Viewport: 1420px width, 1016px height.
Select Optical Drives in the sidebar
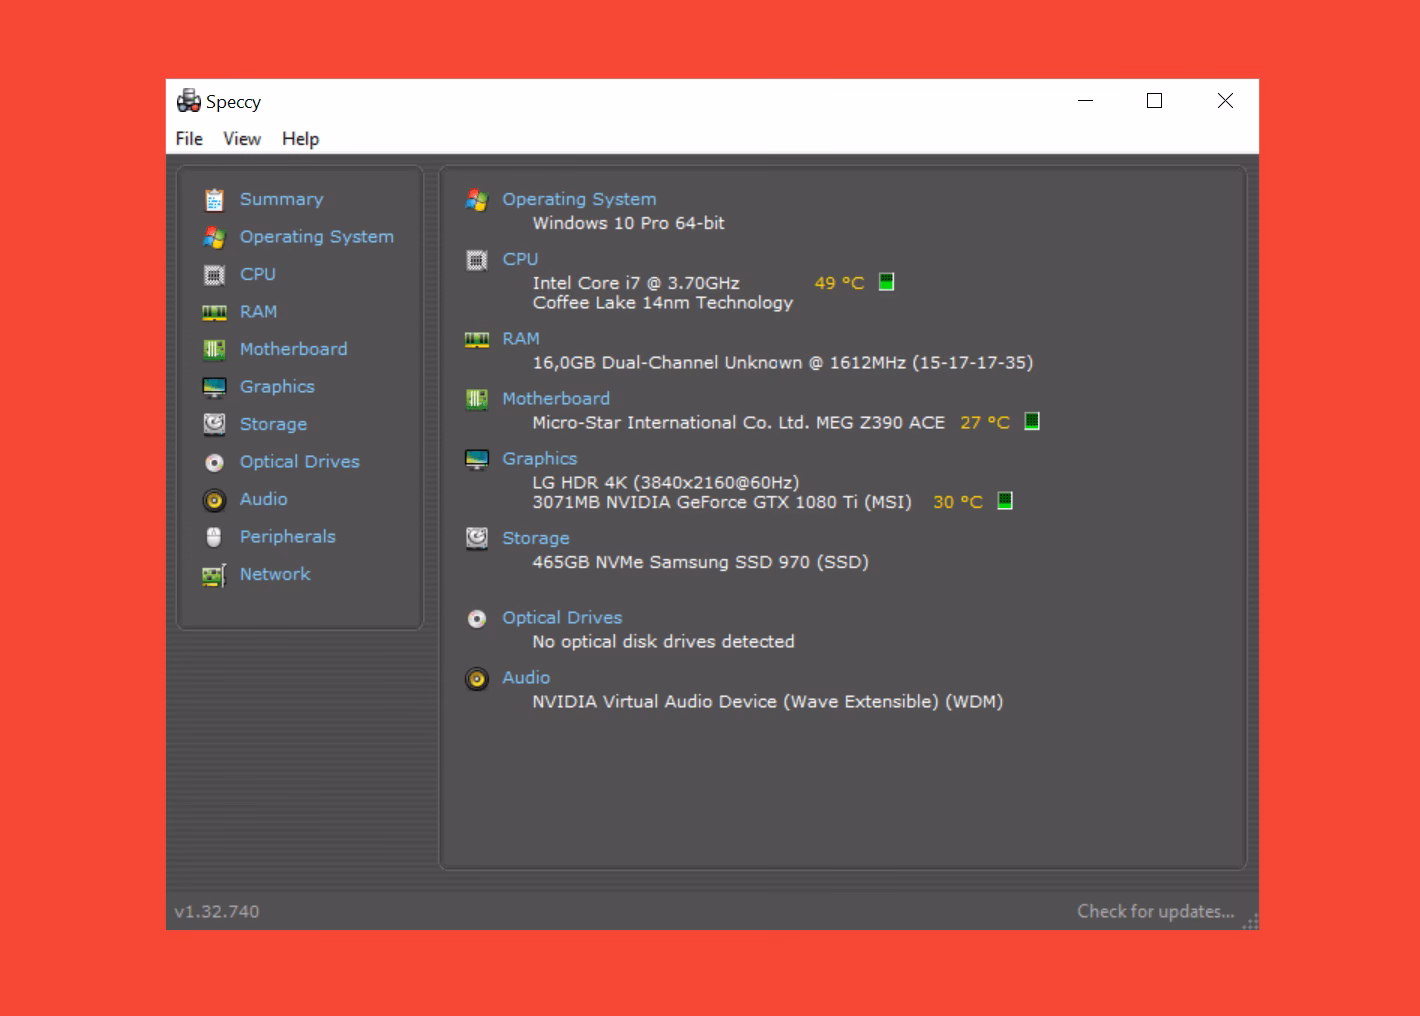pyautogui.click(x=300, y=462)
